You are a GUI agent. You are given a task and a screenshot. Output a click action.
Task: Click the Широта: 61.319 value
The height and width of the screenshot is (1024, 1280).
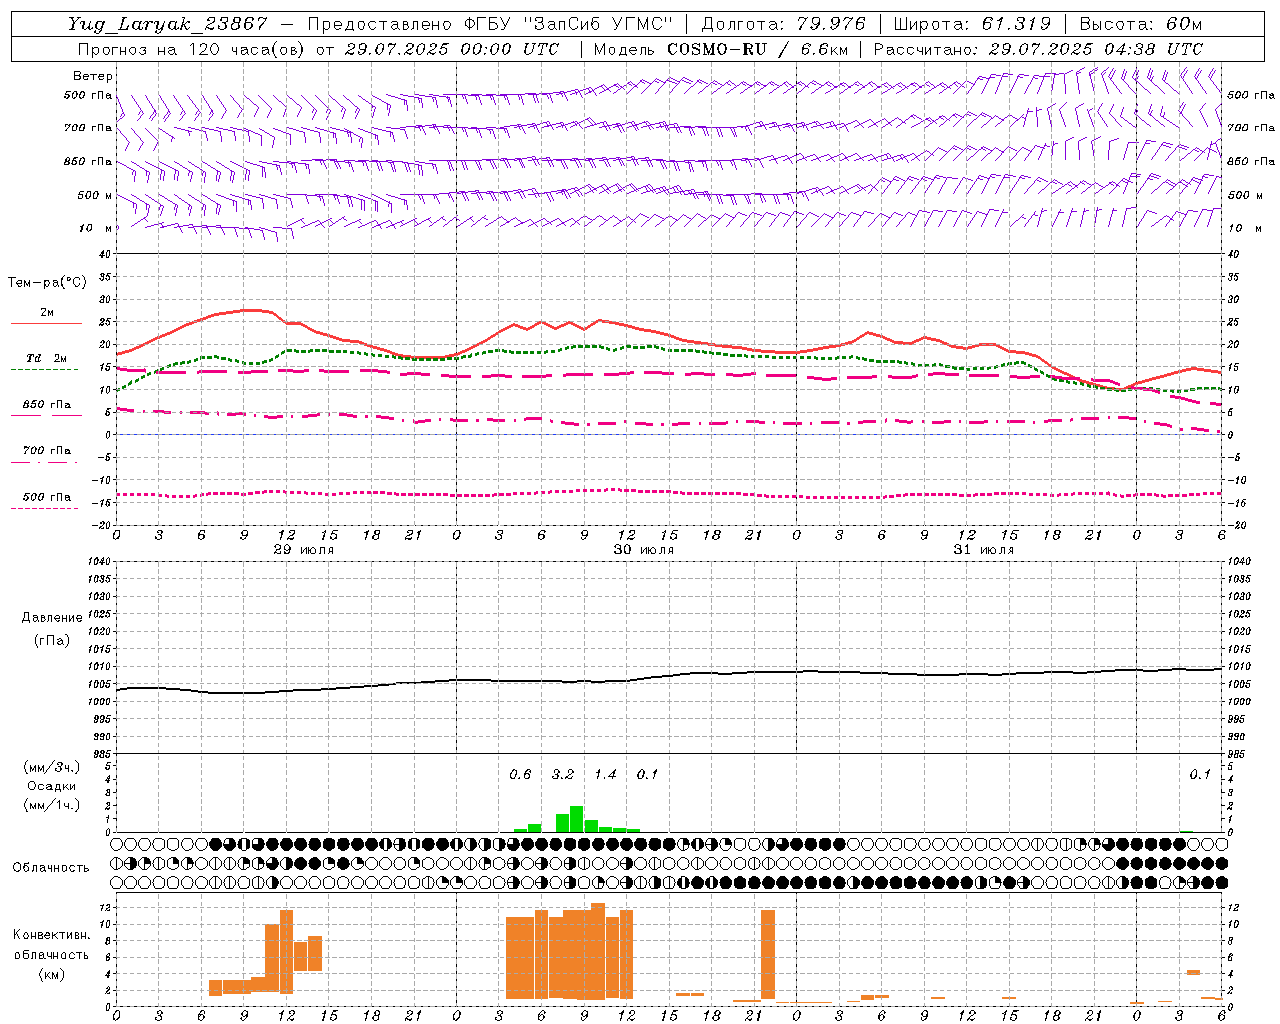tap(972, 24)
